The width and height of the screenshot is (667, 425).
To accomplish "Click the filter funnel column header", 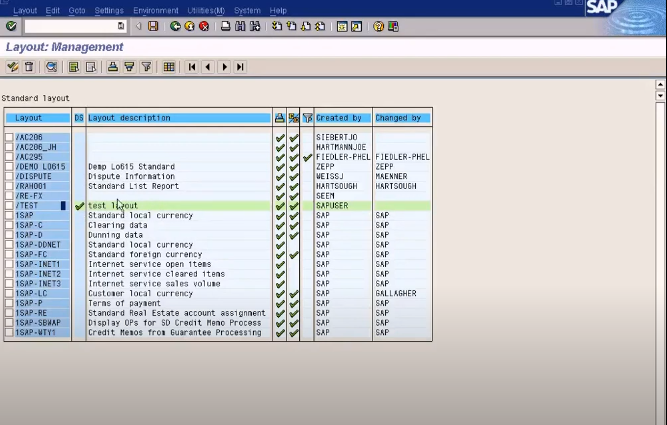I will tap(308, 118).
